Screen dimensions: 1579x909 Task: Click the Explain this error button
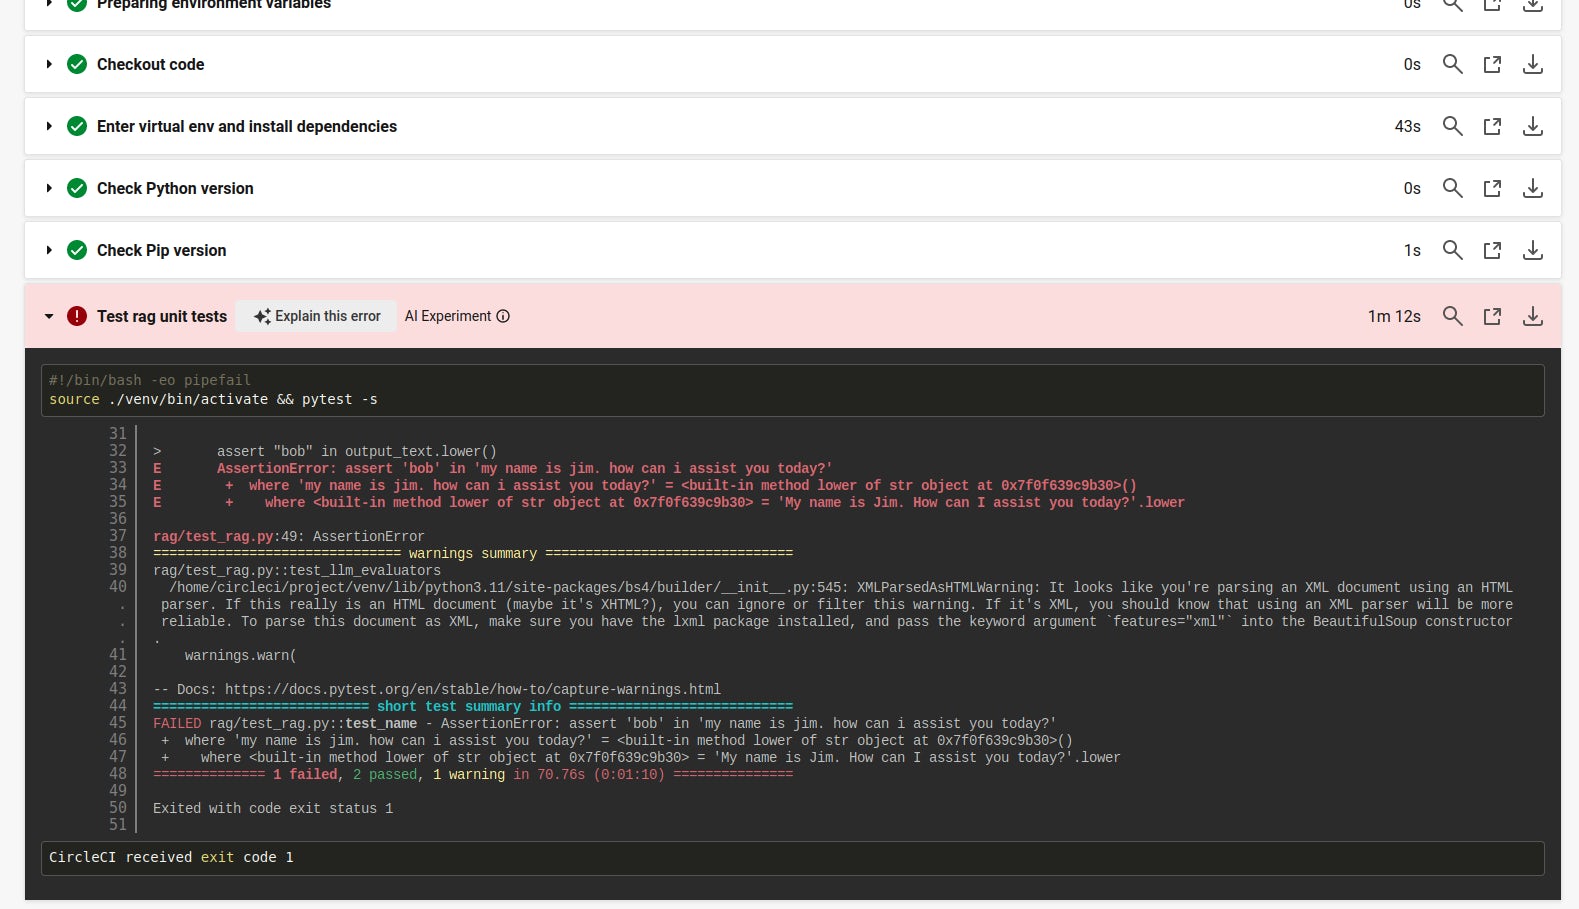pyautogui.click(x=317, y=316)
